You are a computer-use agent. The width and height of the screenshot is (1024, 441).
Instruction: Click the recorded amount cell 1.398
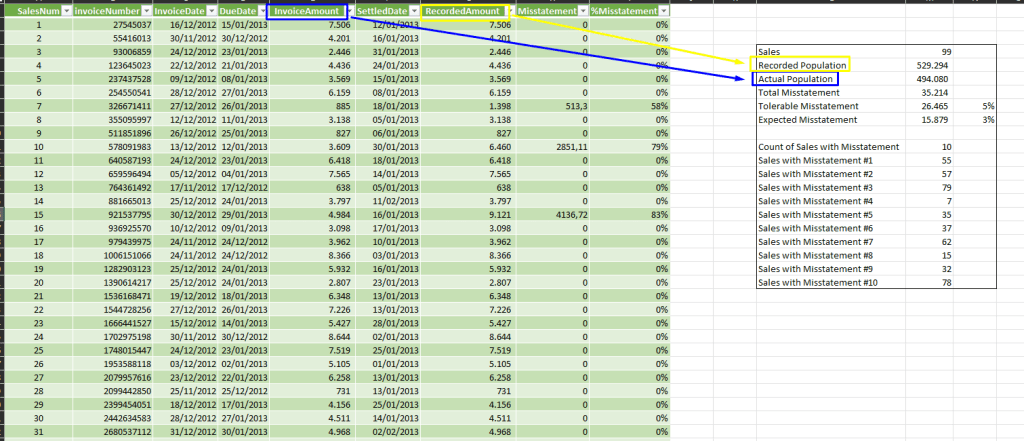(467, 106)
